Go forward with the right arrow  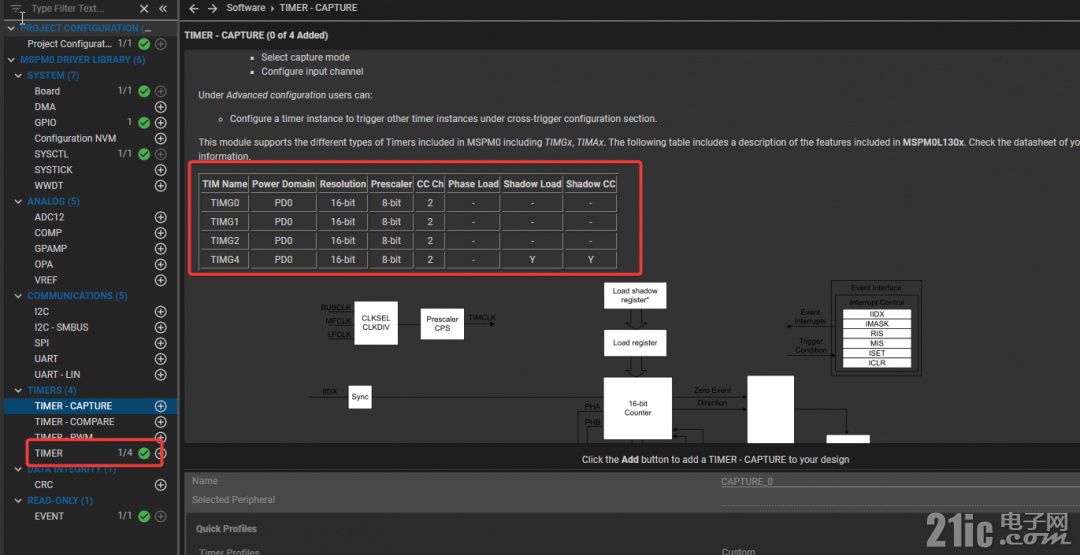213,8
